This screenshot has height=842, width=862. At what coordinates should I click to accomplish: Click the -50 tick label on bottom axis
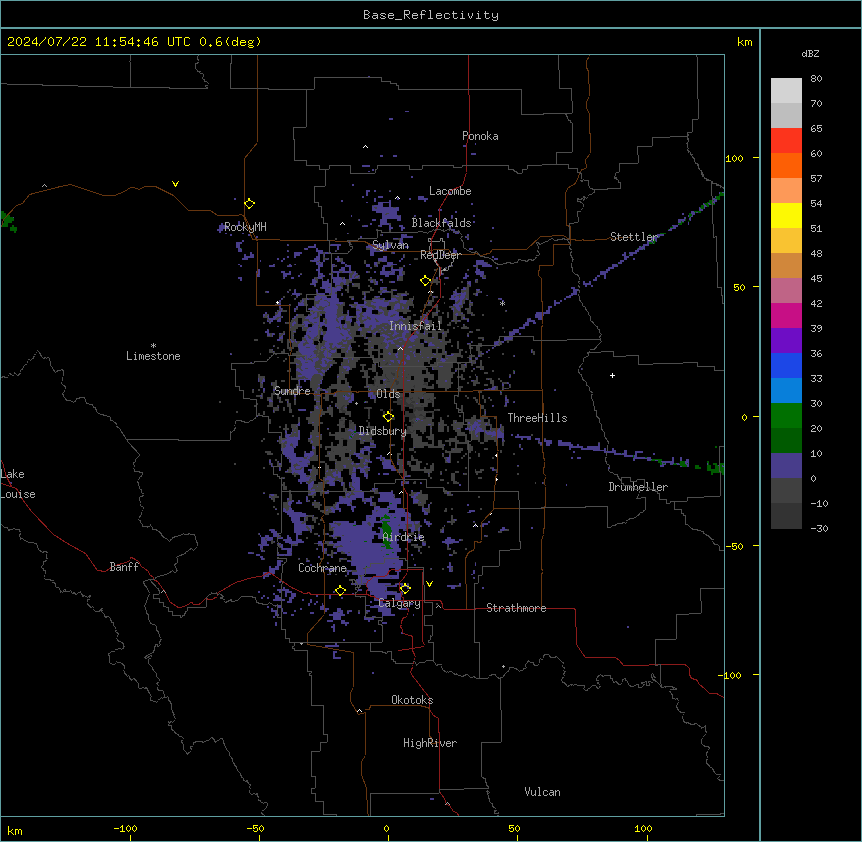(255, 828)
